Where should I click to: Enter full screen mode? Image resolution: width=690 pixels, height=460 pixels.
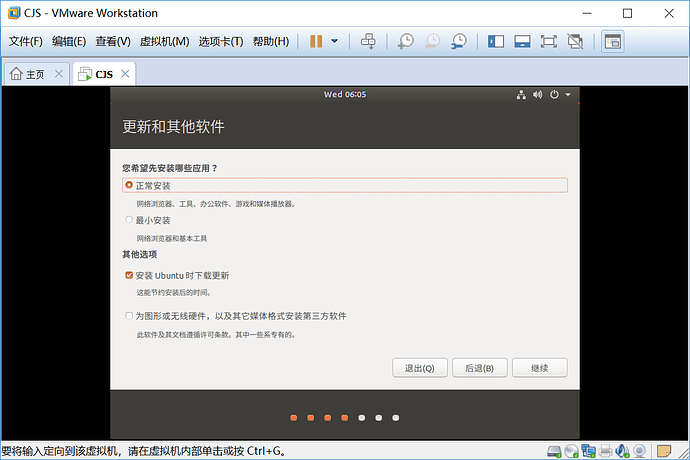[548, 41]
